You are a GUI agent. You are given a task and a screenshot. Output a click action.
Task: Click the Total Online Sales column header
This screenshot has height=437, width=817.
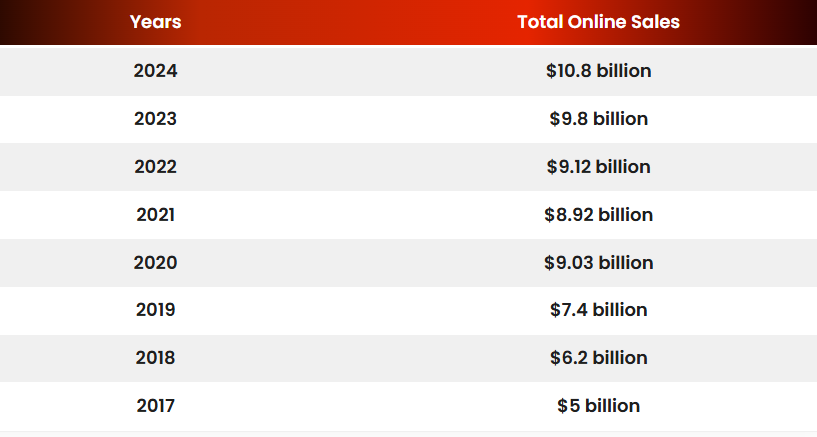[598, 22]
